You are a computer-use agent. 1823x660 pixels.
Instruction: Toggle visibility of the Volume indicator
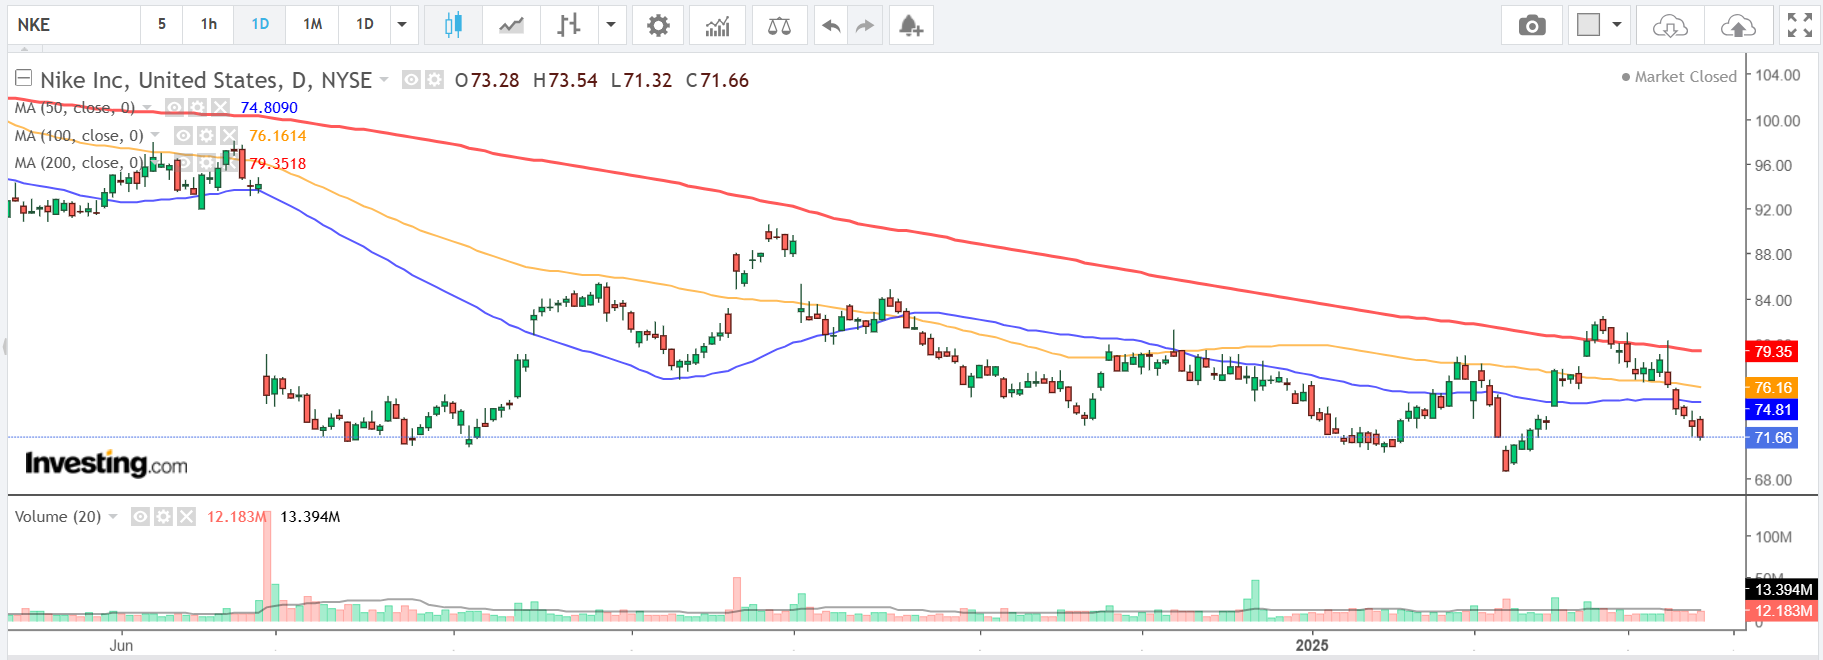tap(141, 516)
